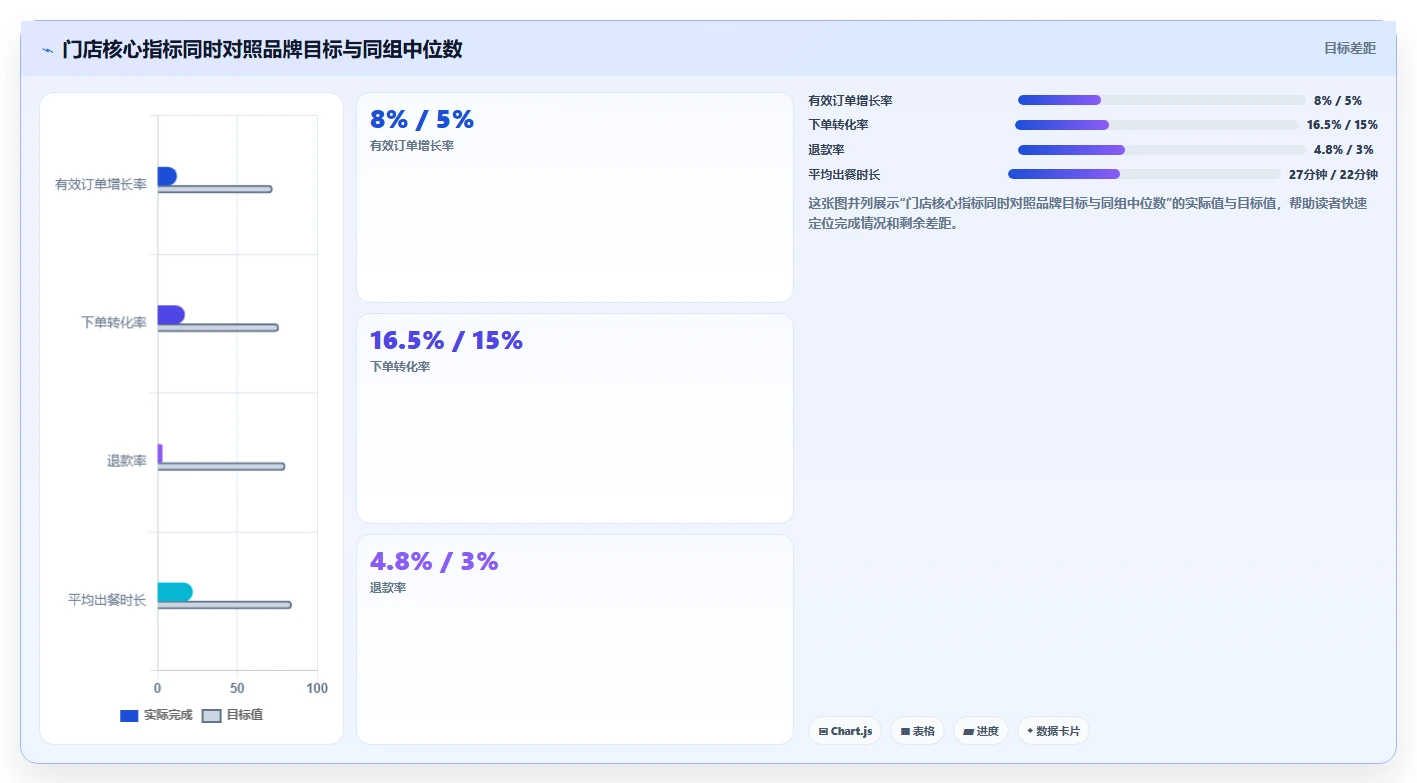The width and height of the screenshot is (1417, 783).
Task: Click the 0 tick on the chart axis
Action: (x=157, y=689)
